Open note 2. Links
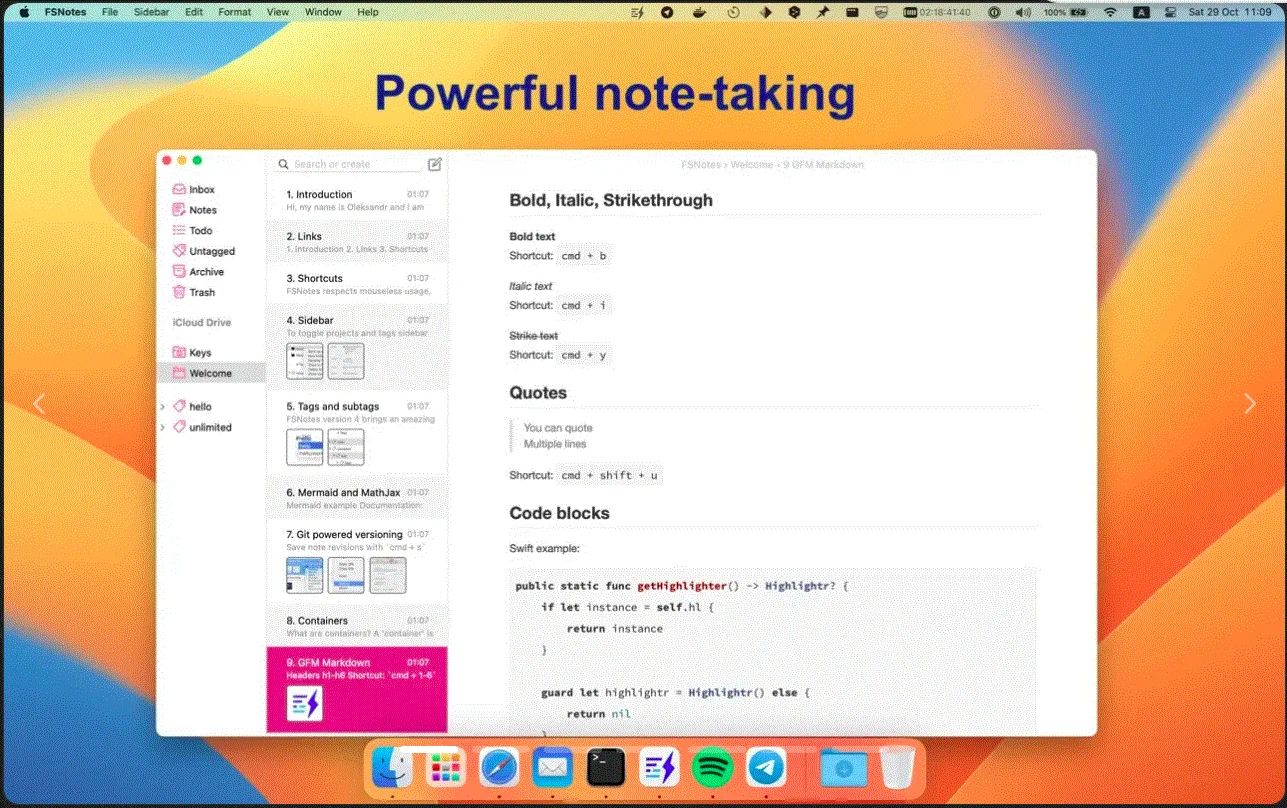The height and width of the screenshot is (808, 1287). point(357,242)
